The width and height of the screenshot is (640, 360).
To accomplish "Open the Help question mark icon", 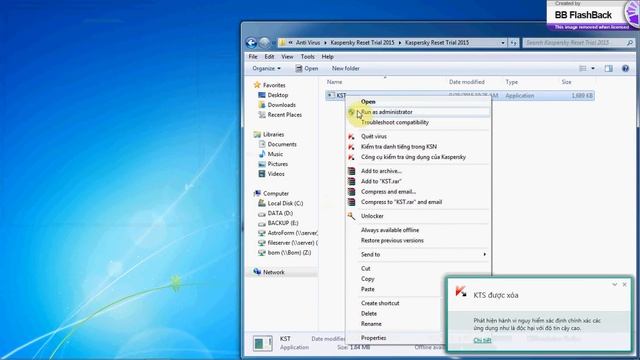I will [x=625, y=69].
